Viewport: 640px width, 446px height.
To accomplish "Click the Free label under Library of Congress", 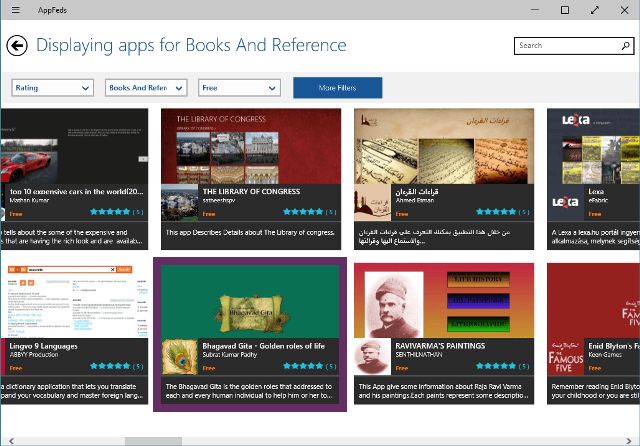I will [209, 214].
